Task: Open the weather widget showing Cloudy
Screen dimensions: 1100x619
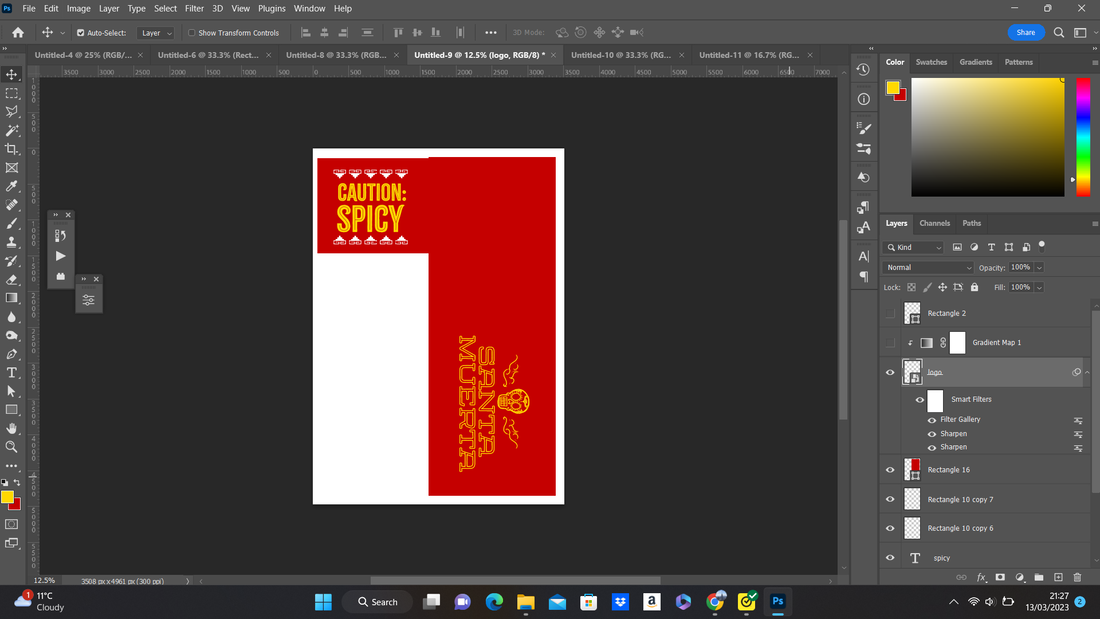Action: pos(39,601)
